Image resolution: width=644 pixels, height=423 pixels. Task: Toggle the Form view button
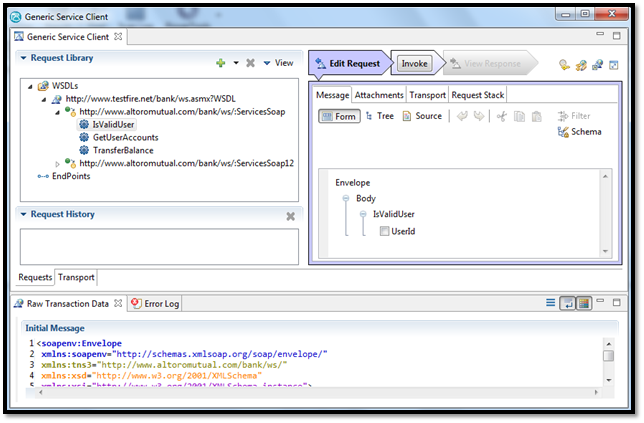point(339,116)
